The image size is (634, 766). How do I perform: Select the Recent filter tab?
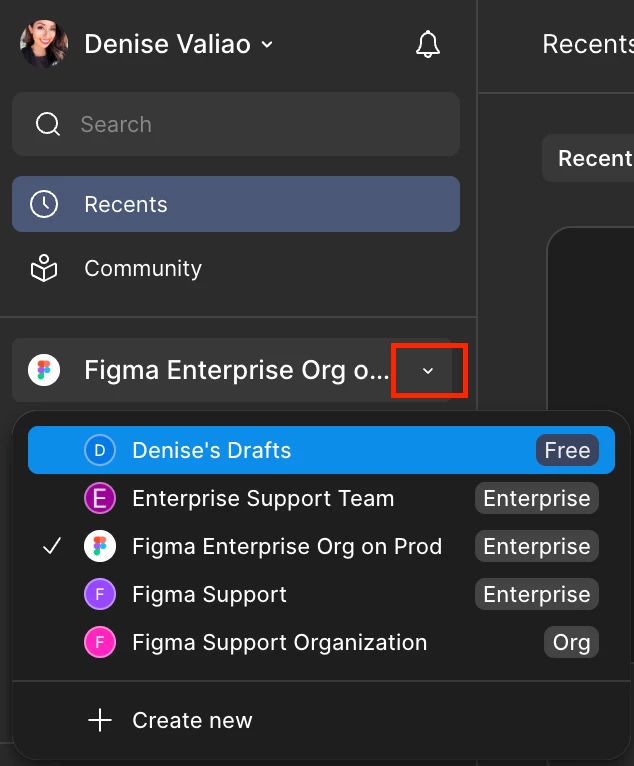click(588, 158)
